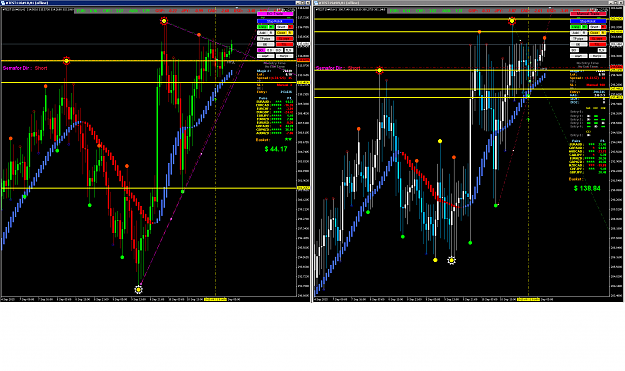Click the blue button below Manual Trade in right chart
625x371 pixels.
[x=588, y=21]
